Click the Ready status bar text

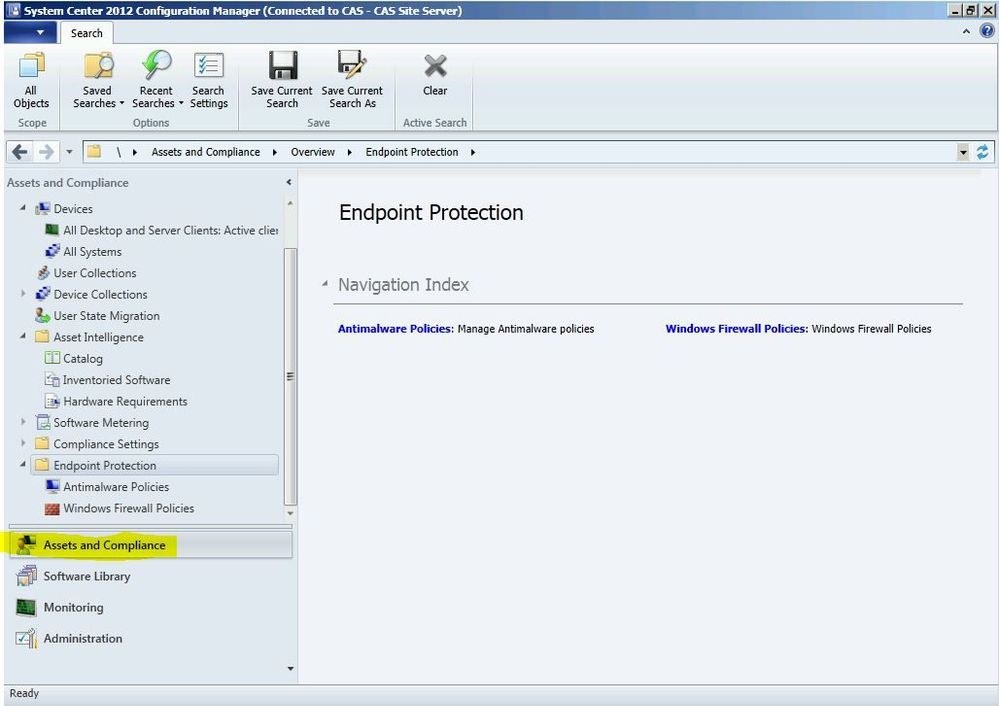click(24, 693)
